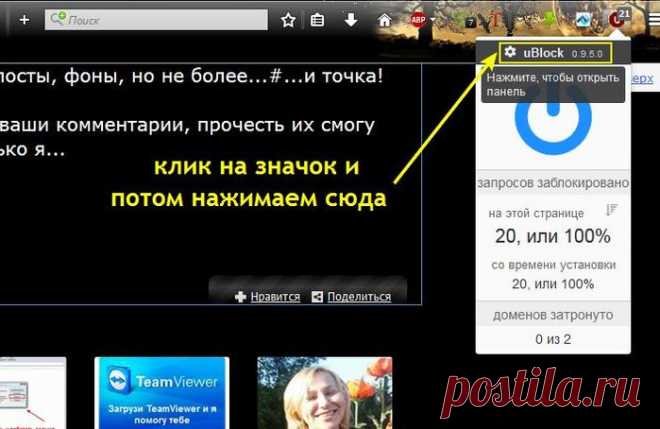Click the Поделиться link

pyautogui.click(x=359, y=297)
